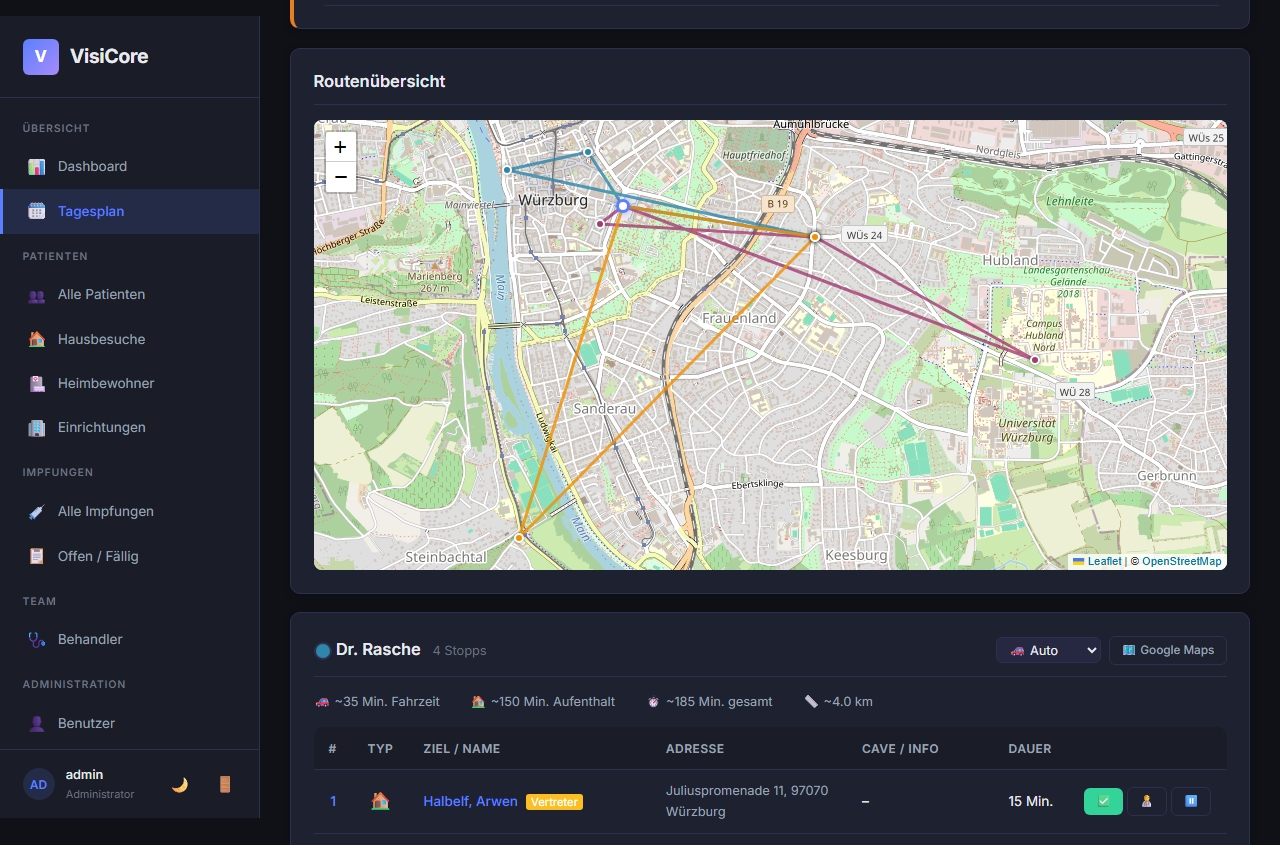Image resolution: width=1280 pixels, height=845 pixels.
Task: Click the VisiCore logo icon
Action: 41,57
